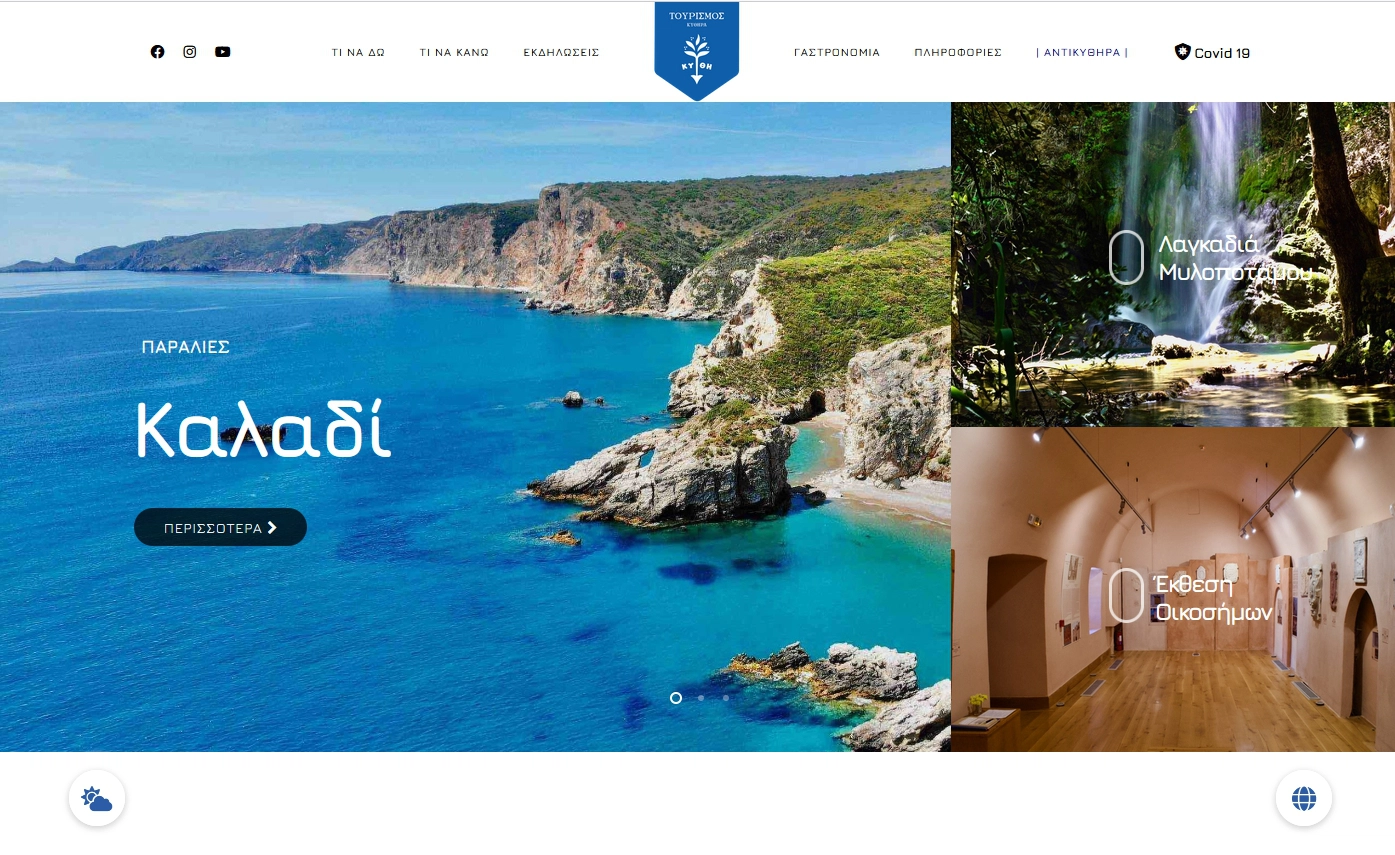Click the blue Kythera Tourism logo
The width and height of the screenshot is (1395, 855).
tap(697, 51)
